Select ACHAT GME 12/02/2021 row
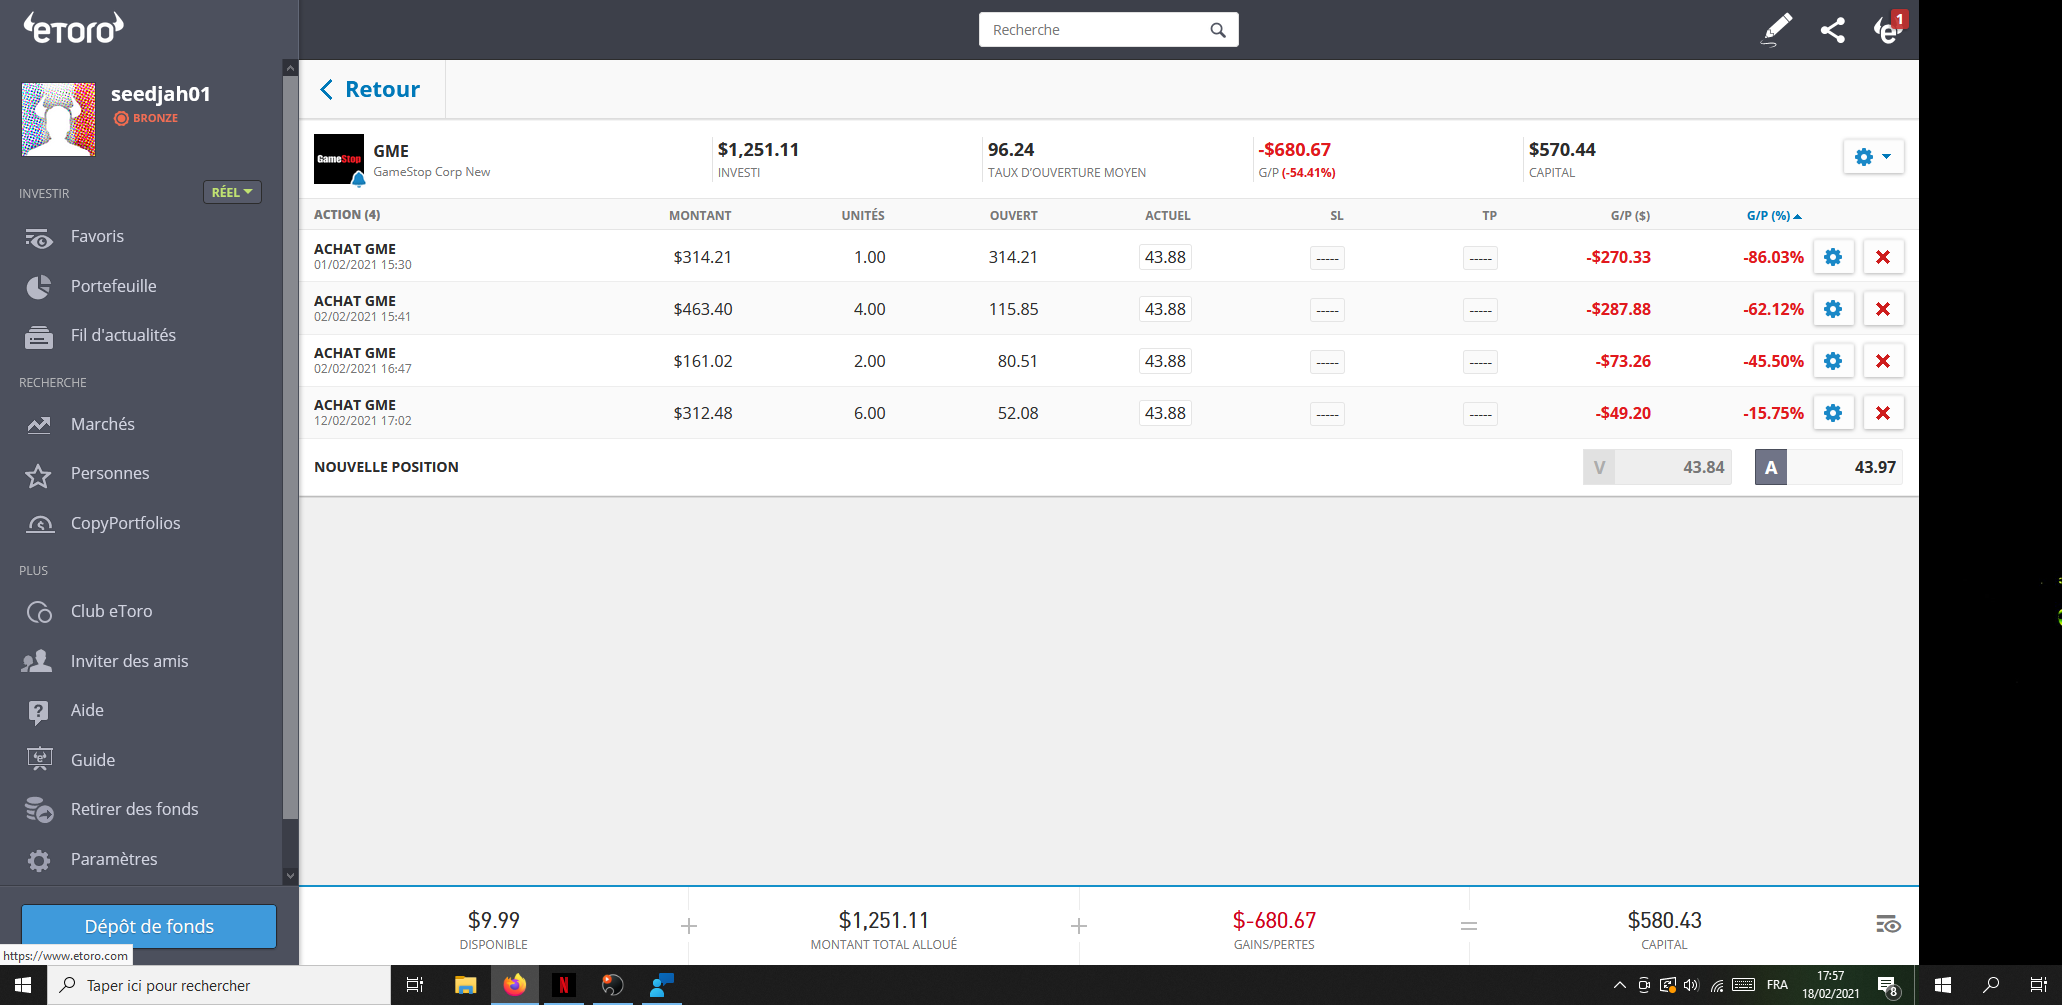Image resolution: width=2062 pixels, height=1005 pixels. pos(1108,413)
